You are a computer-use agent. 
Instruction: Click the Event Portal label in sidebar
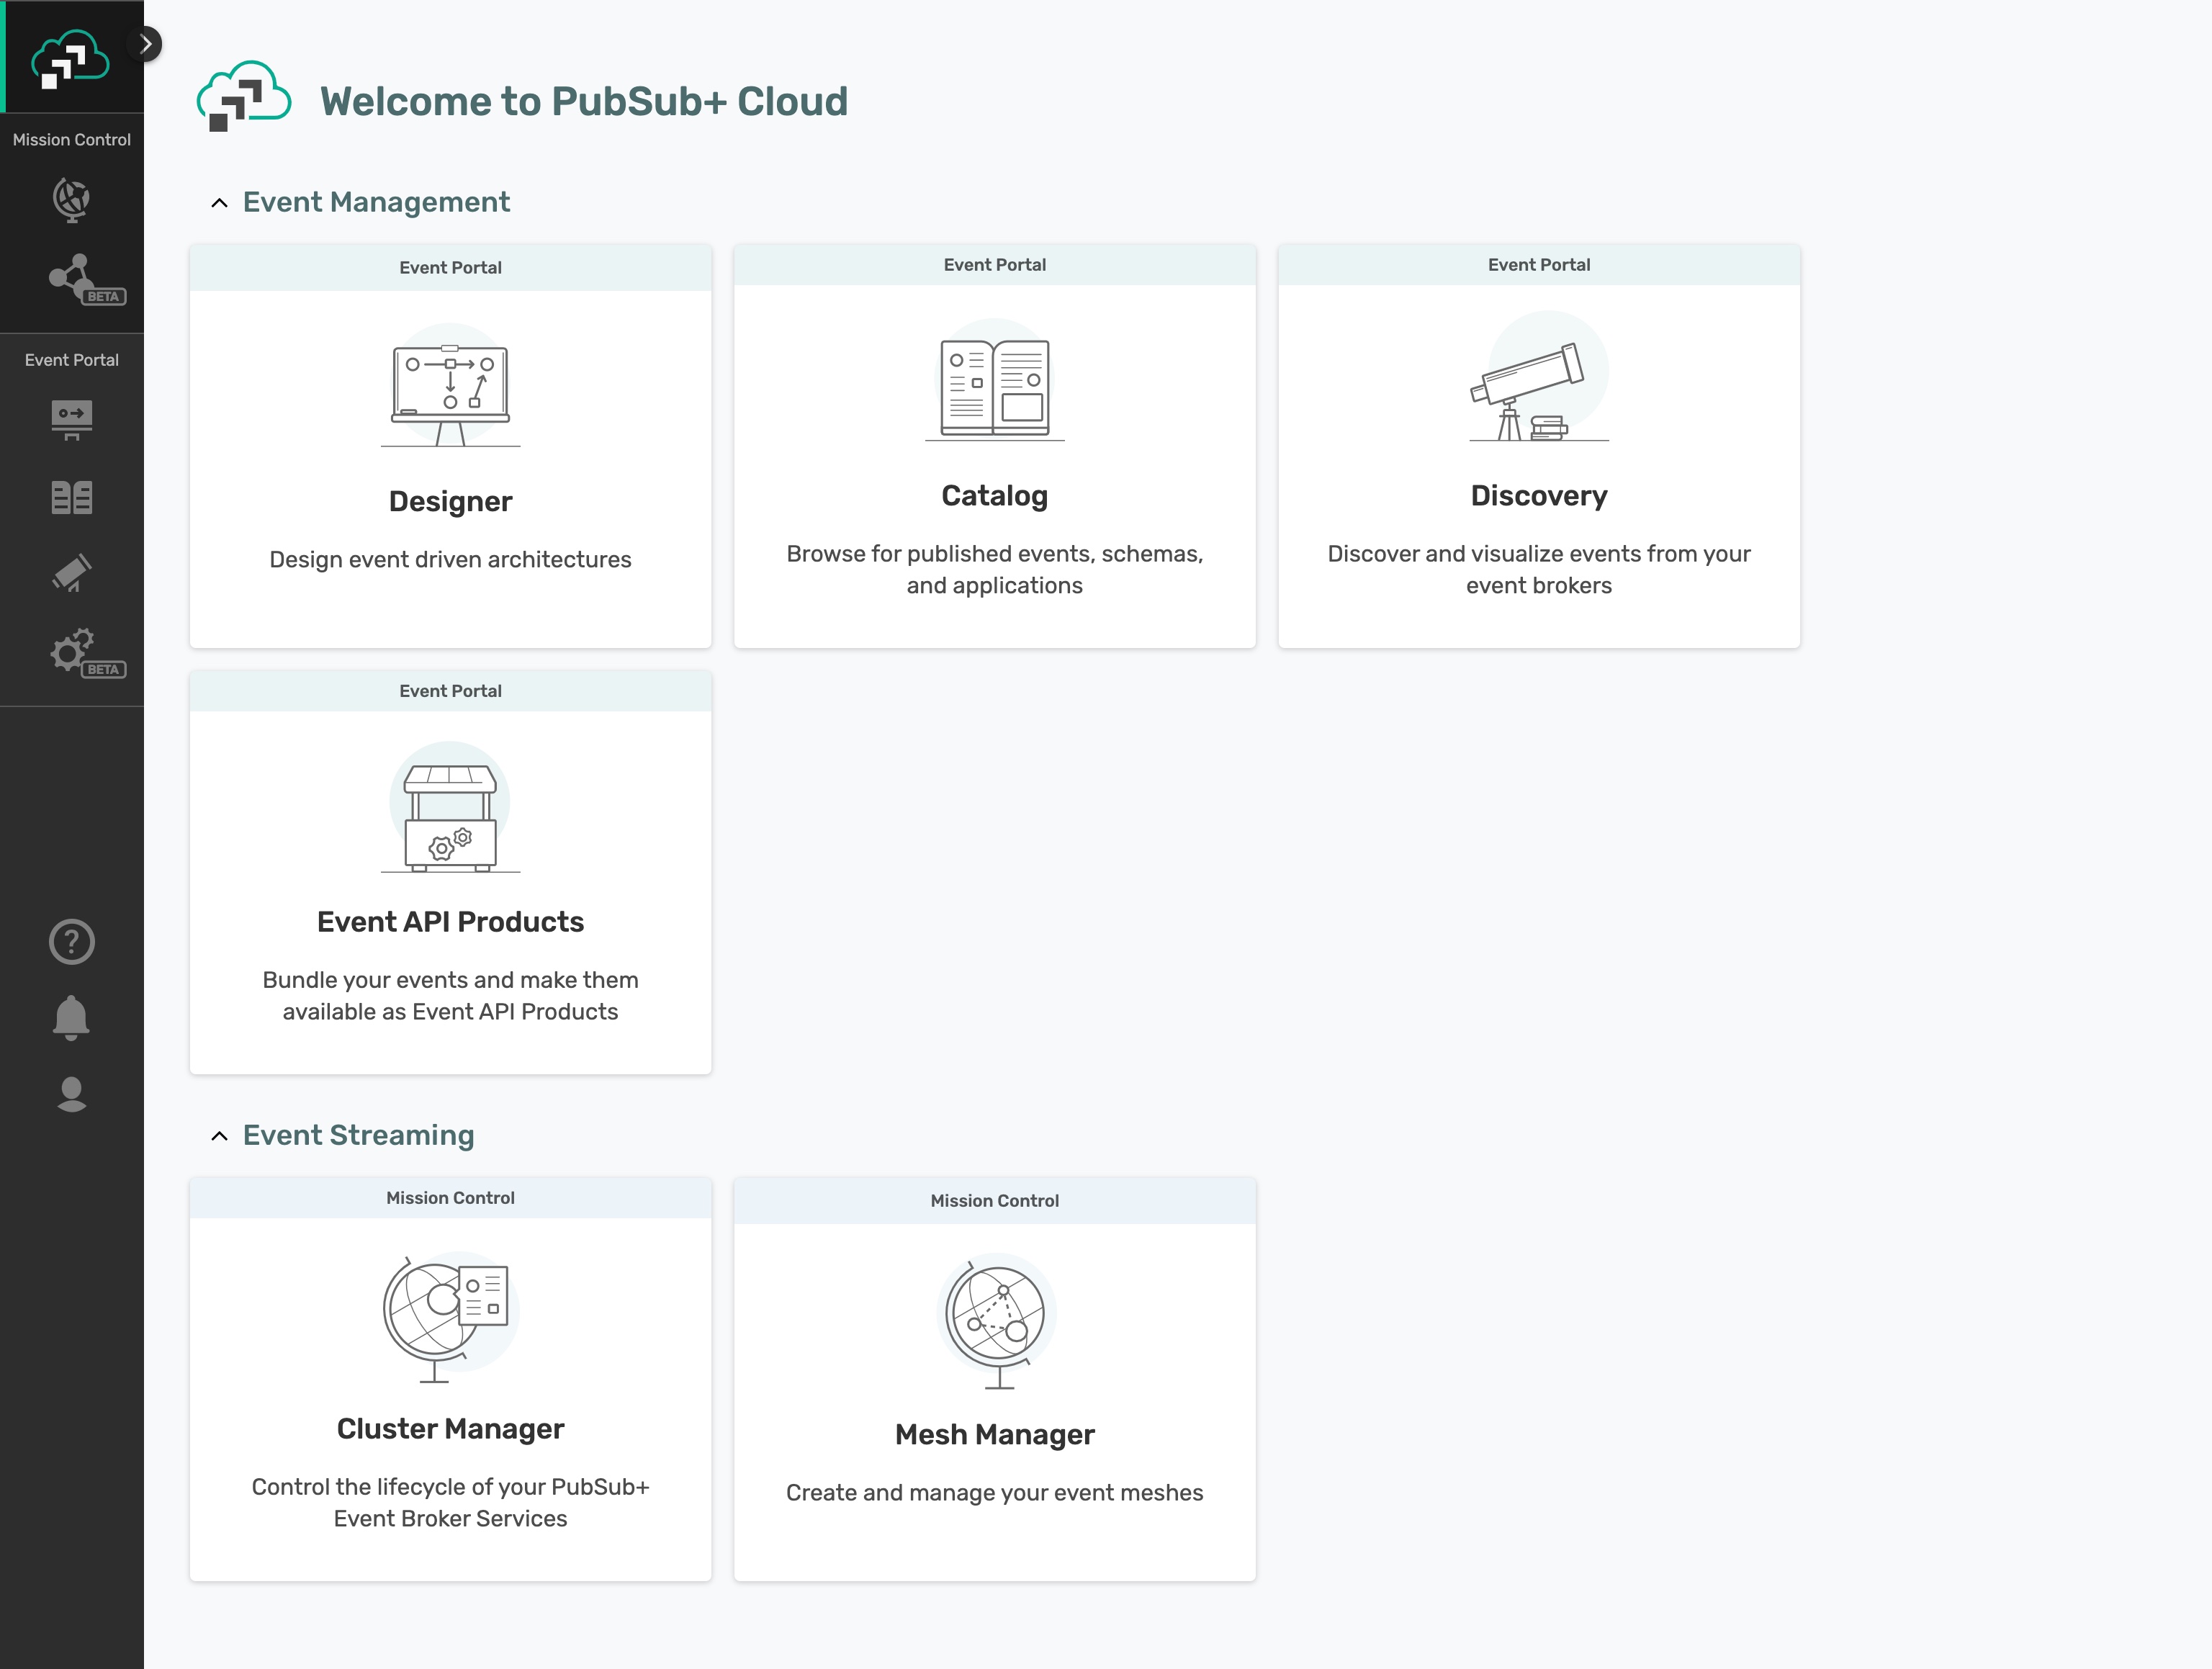[x=71, y=358]
